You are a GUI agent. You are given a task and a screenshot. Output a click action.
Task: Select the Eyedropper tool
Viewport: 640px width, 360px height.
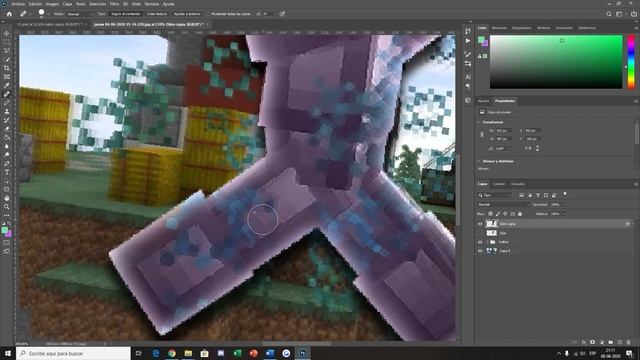[7, 85]
